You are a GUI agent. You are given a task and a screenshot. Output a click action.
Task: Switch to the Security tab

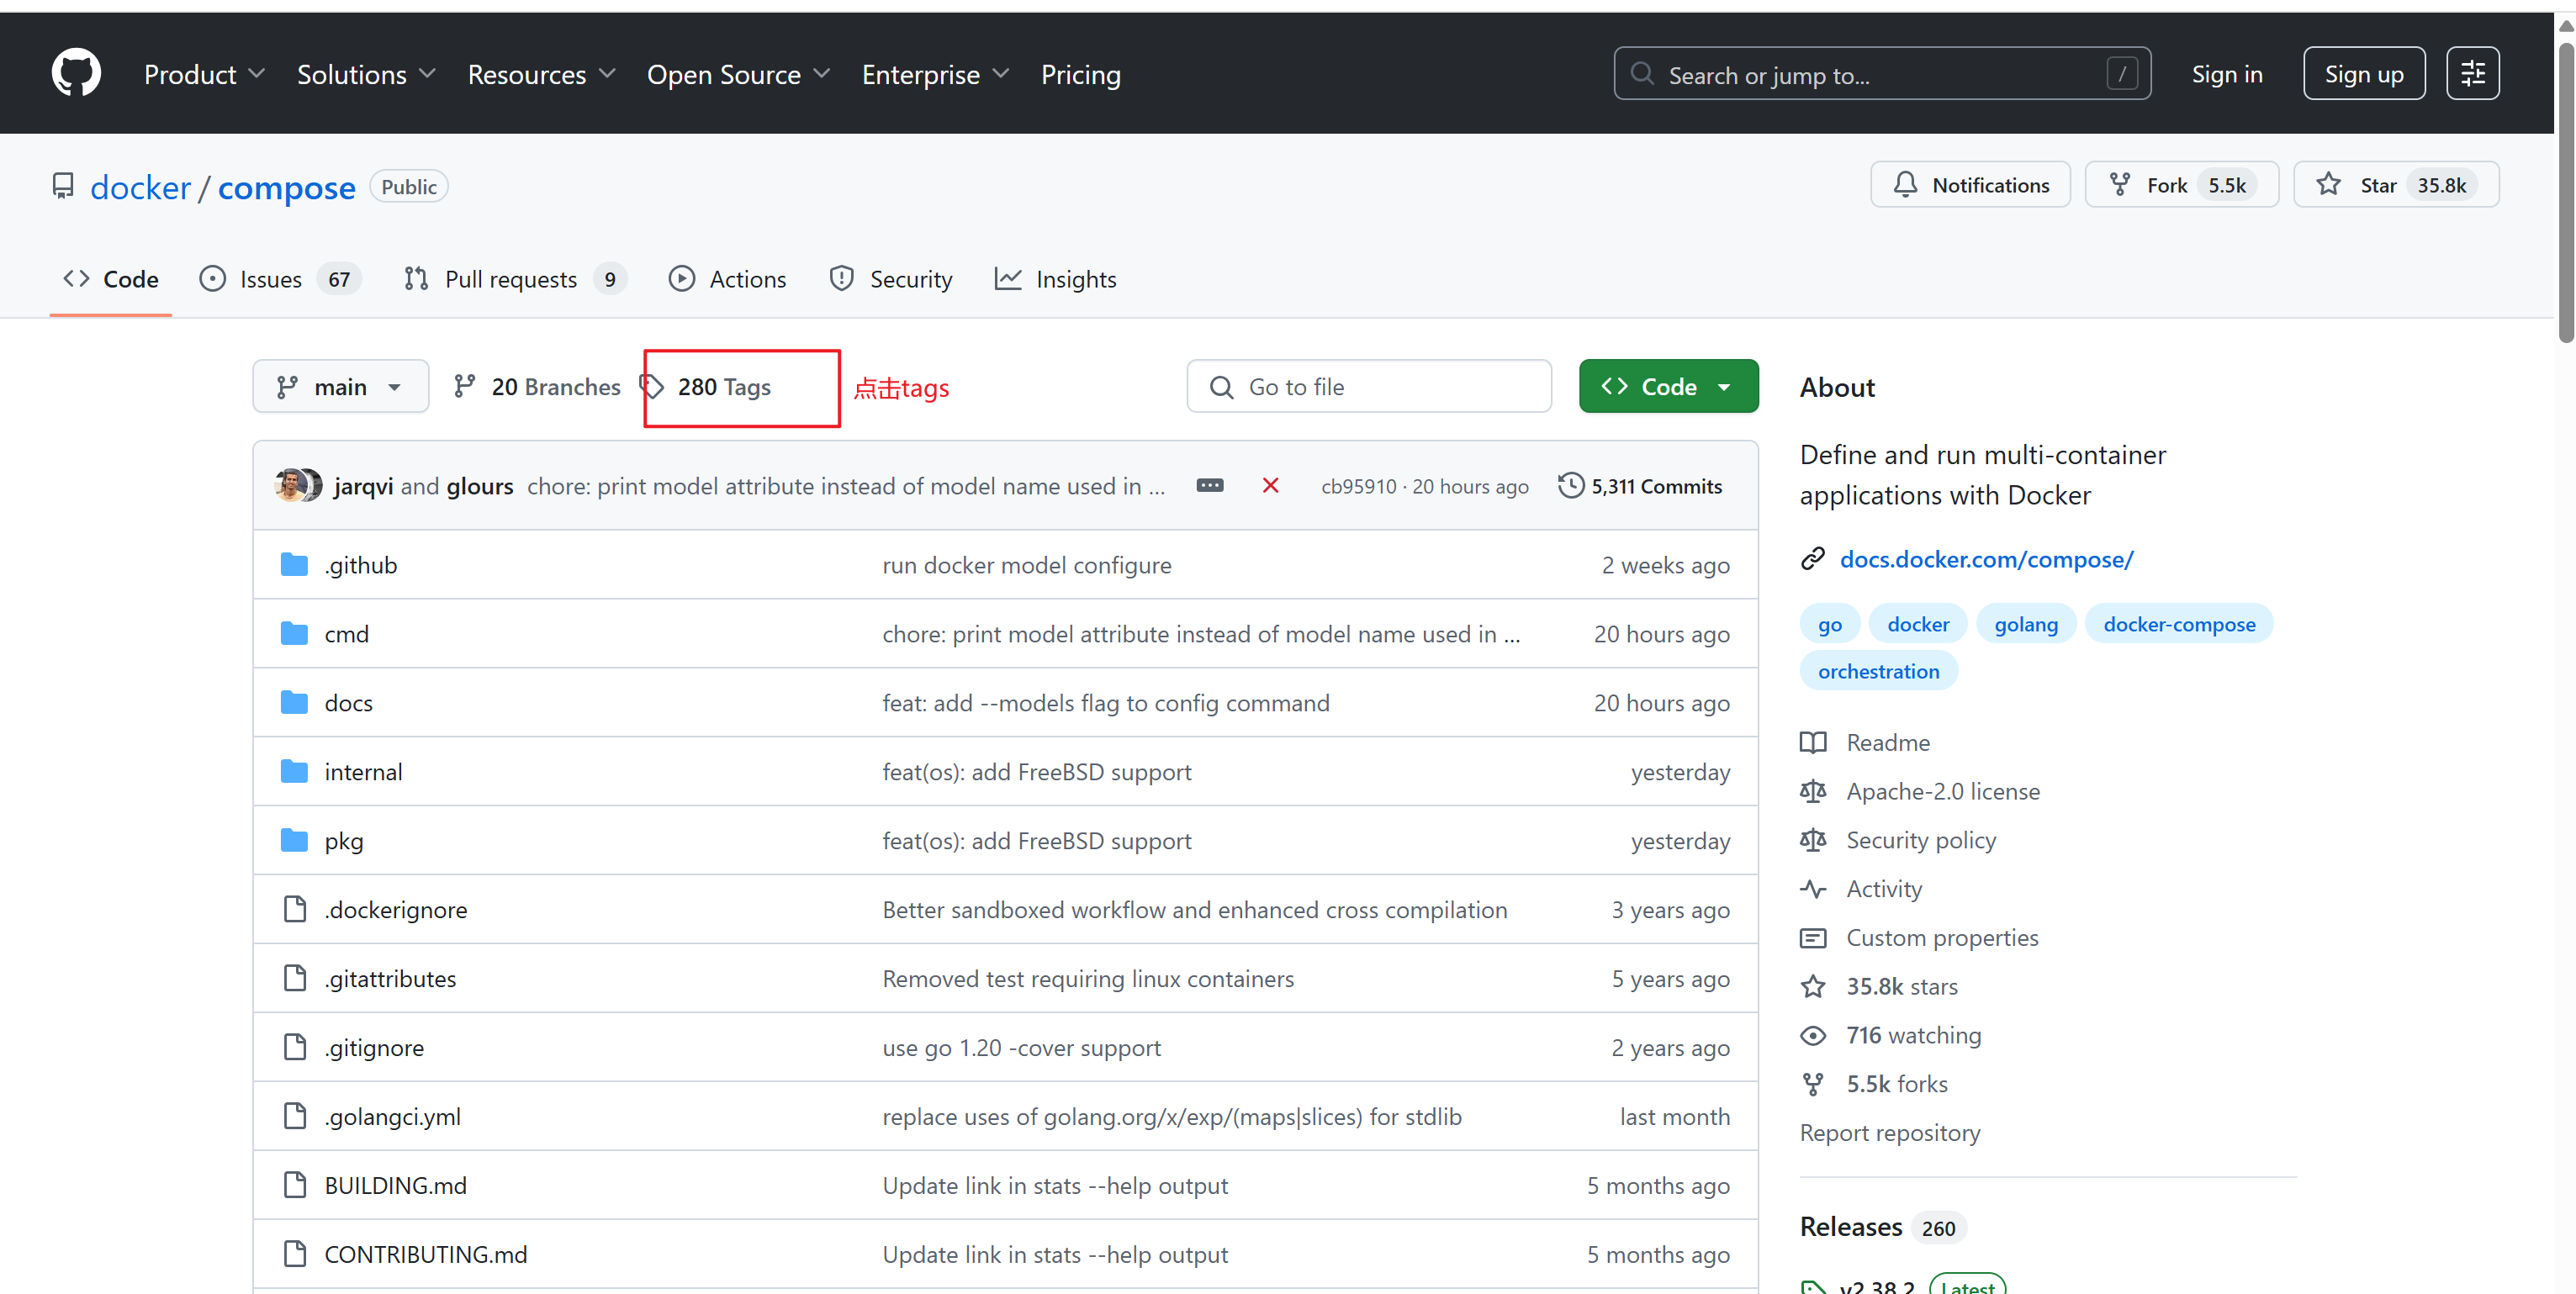click(891, 279)
